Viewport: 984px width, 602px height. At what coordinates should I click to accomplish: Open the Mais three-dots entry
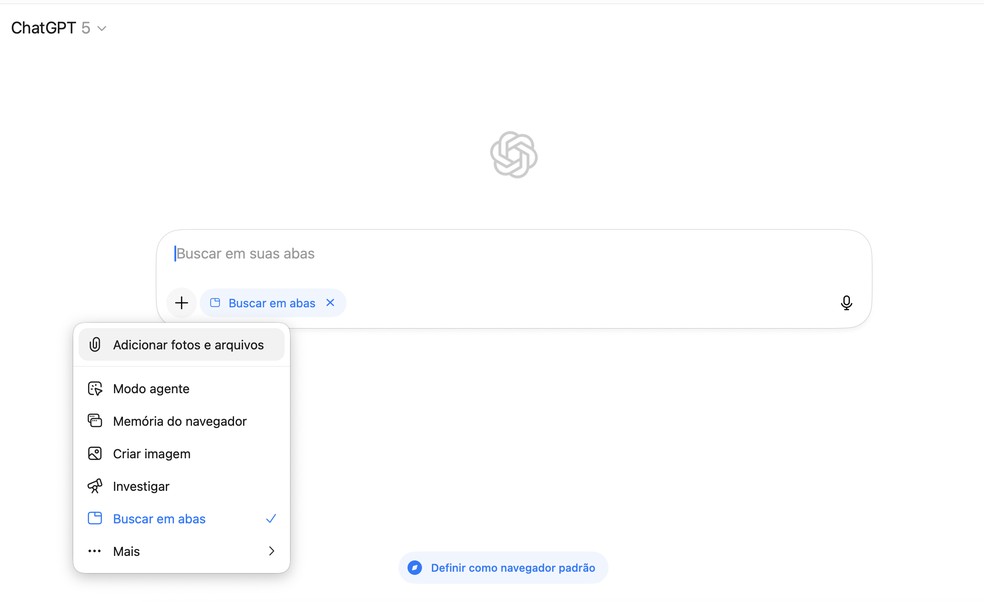[x=181, y=551]
